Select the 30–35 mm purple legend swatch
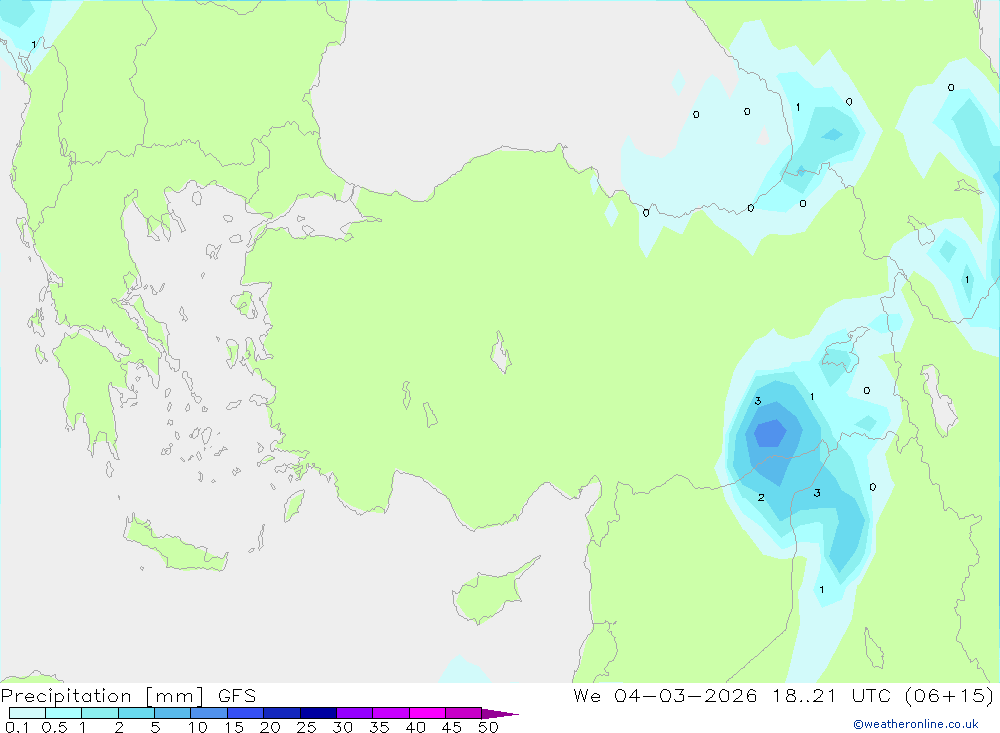 [x=355, y=713]
